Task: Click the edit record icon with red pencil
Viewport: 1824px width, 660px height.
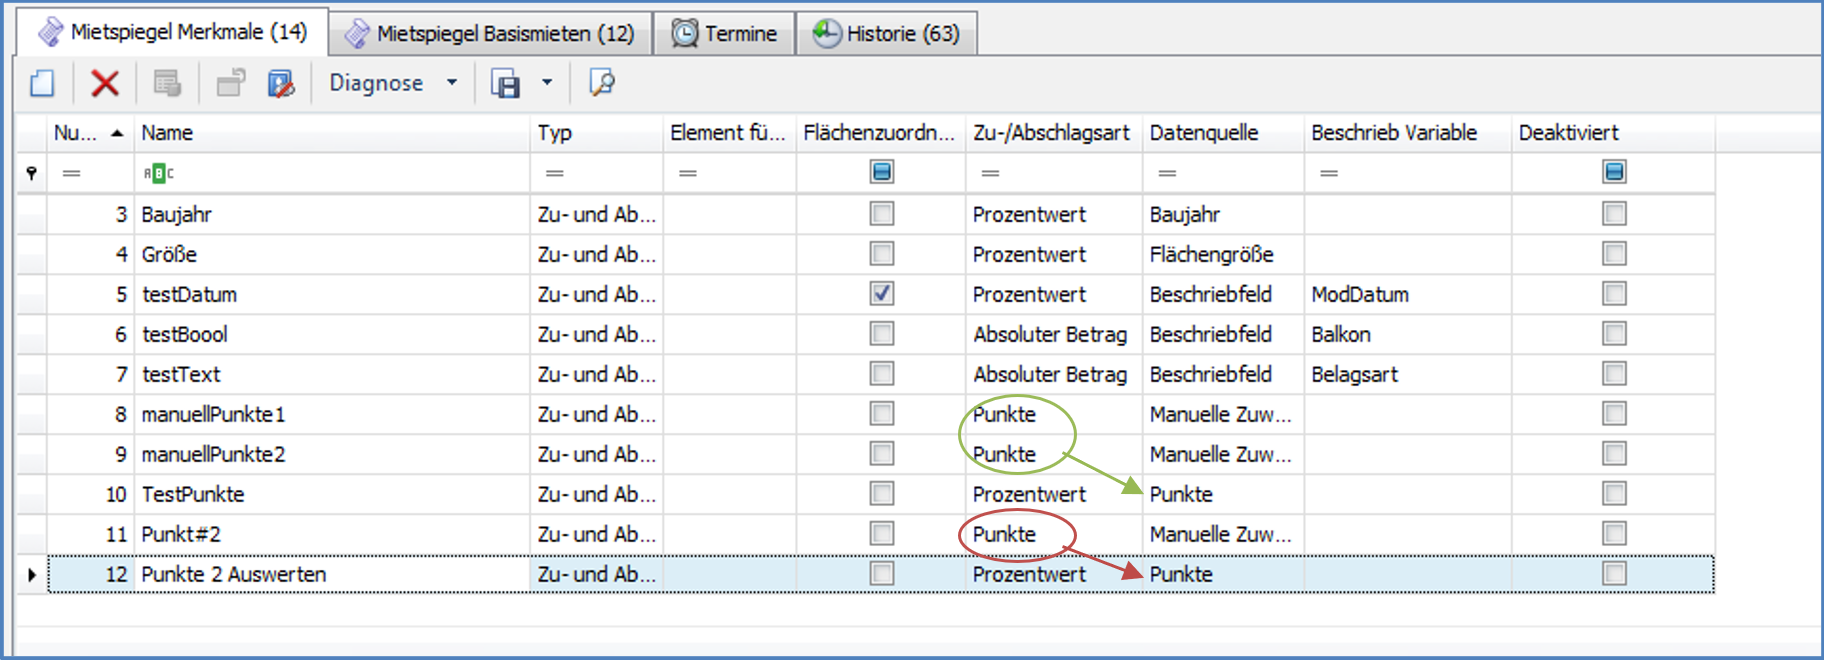Action: pyautogui.click(x=281, y=83)
